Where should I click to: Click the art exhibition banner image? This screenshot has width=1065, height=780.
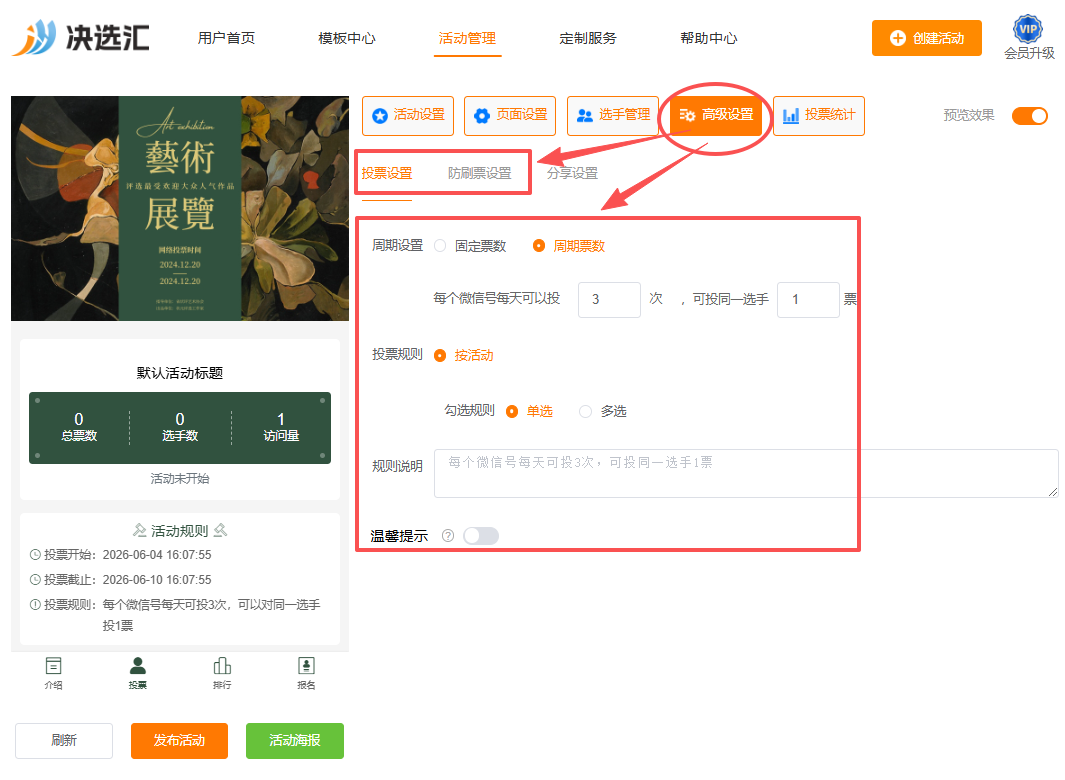coord(180,208)
